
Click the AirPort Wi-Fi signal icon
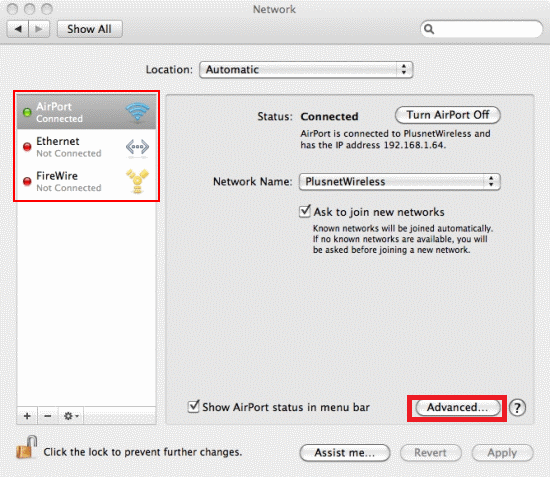(138, 112)
